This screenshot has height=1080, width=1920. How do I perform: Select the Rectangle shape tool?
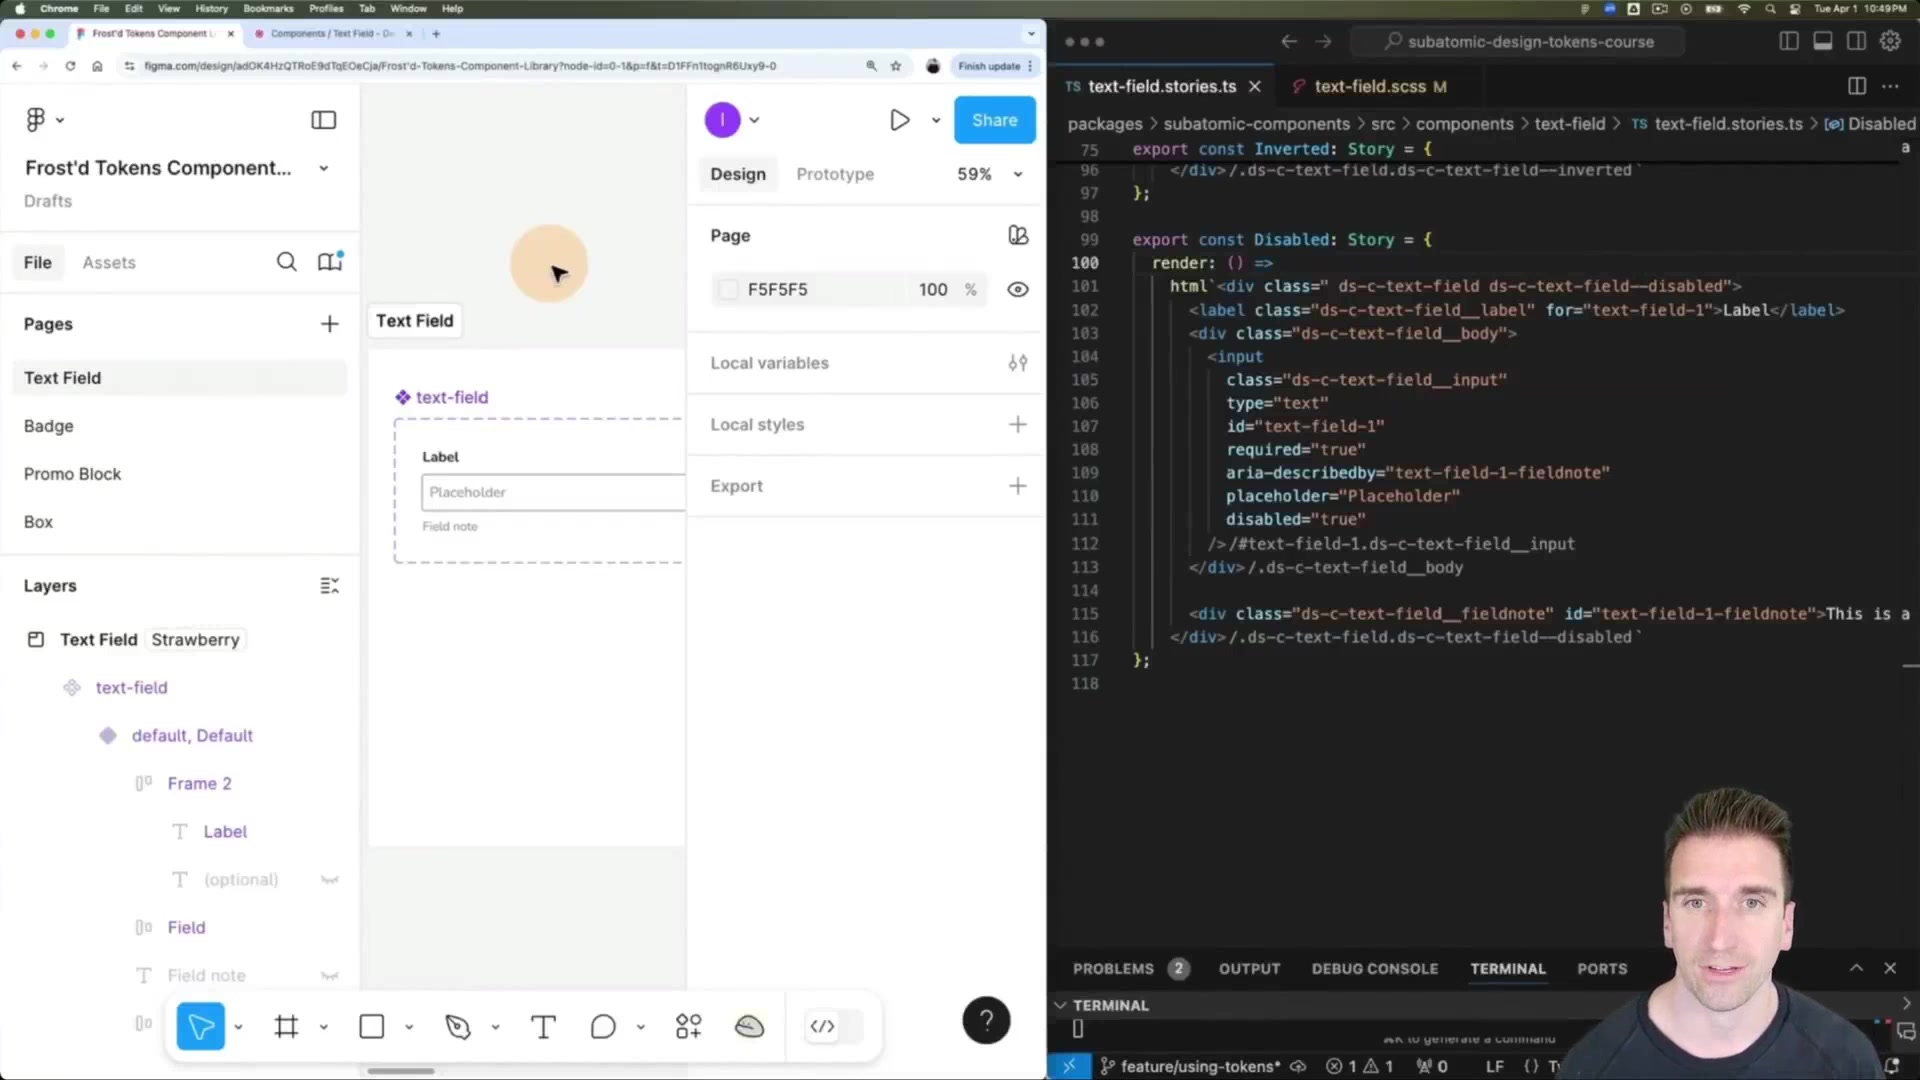coord(371,1026)
